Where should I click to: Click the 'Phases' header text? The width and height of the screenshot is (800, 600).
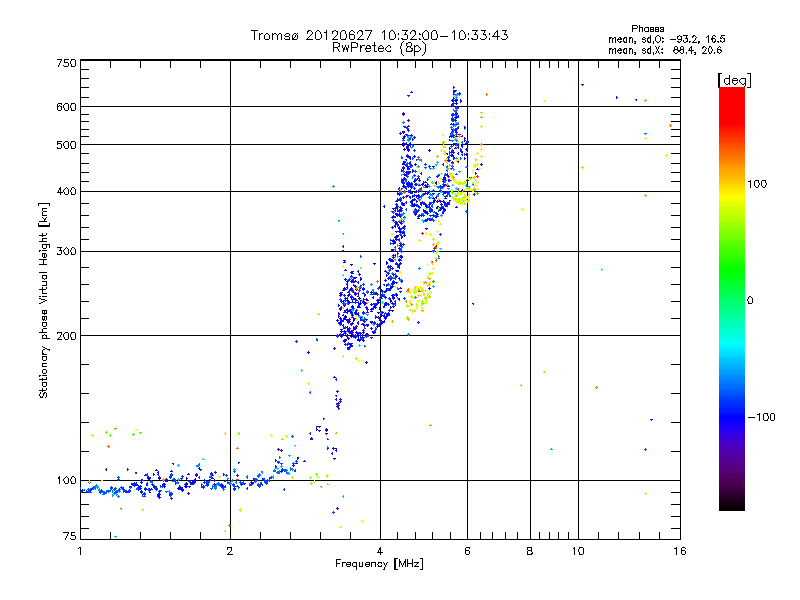coord(647,29)
